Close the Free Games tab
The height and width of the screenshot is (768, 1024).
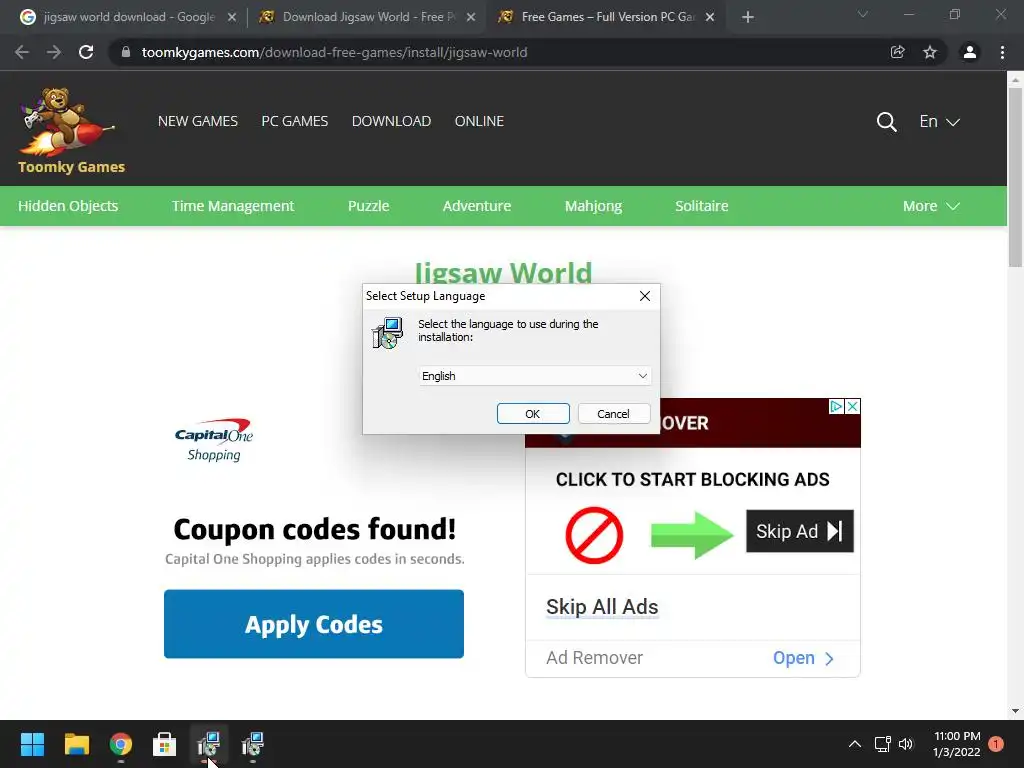[710, 17]
